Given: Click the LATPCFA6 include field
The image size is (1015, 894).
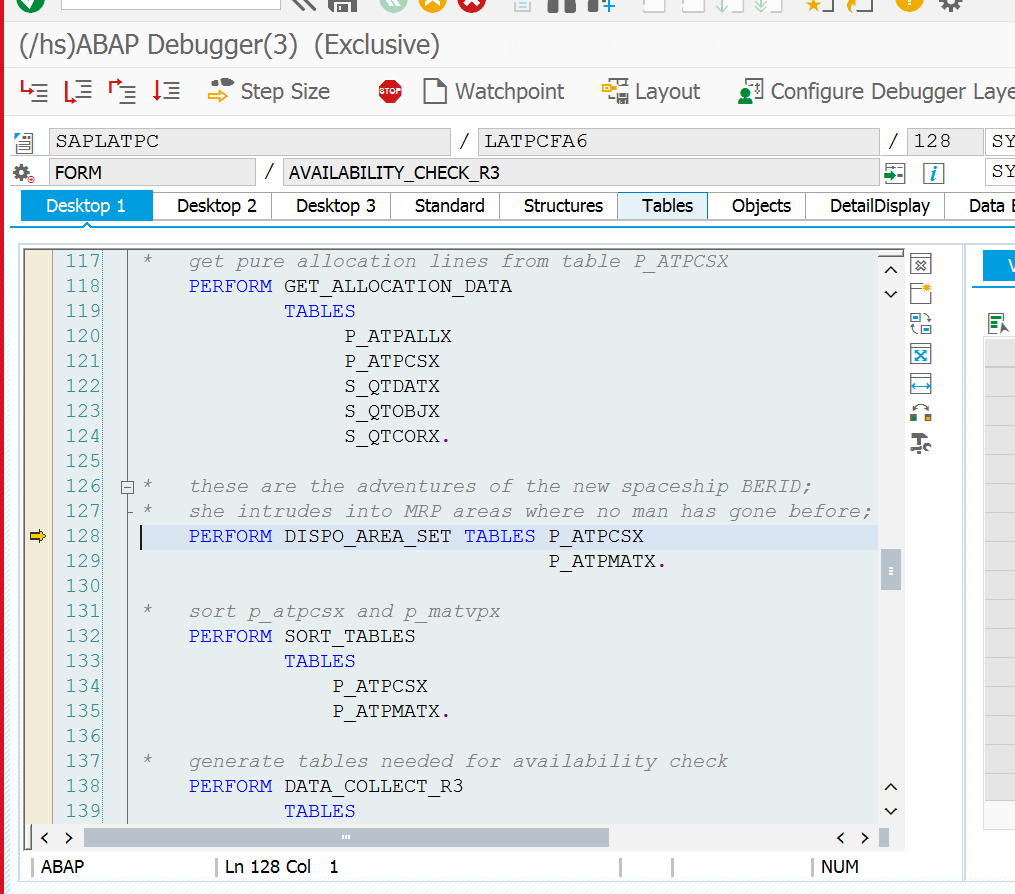Looking at the screenshot, I should (678, 141).
